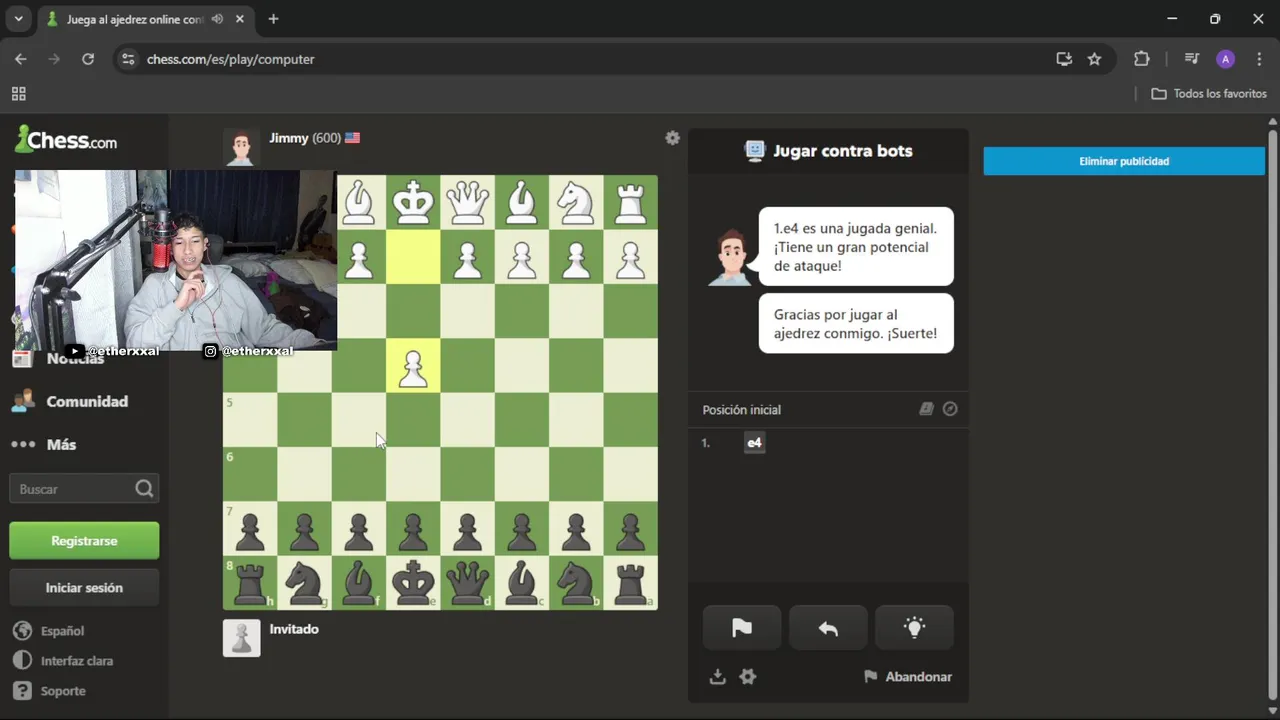Click Jimmy bot avatar above the board
The height and width of the screenshot is (720, 1280).
(241, 147)
